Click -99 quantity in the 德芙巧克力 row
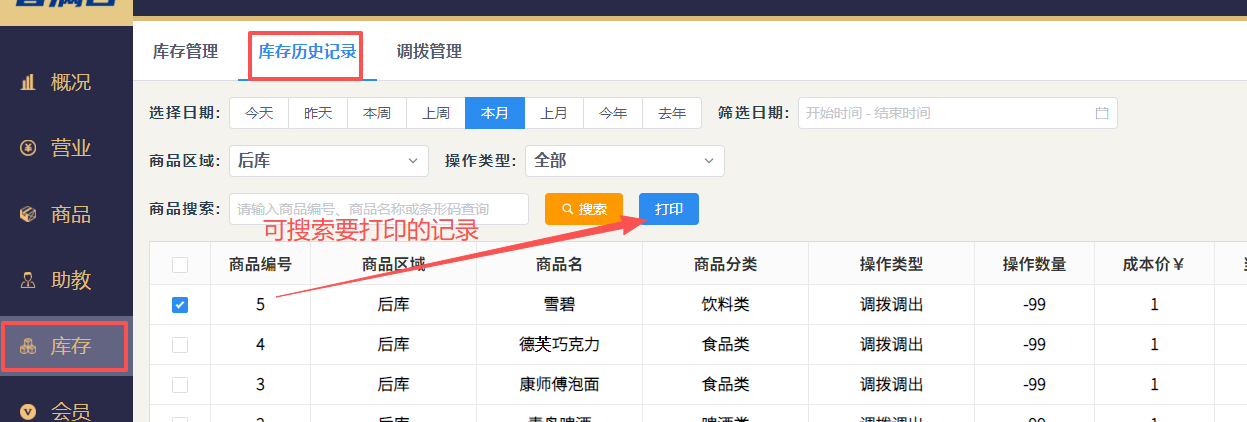This screenshot has height=422, width=1247. (x=1034, y=345)
